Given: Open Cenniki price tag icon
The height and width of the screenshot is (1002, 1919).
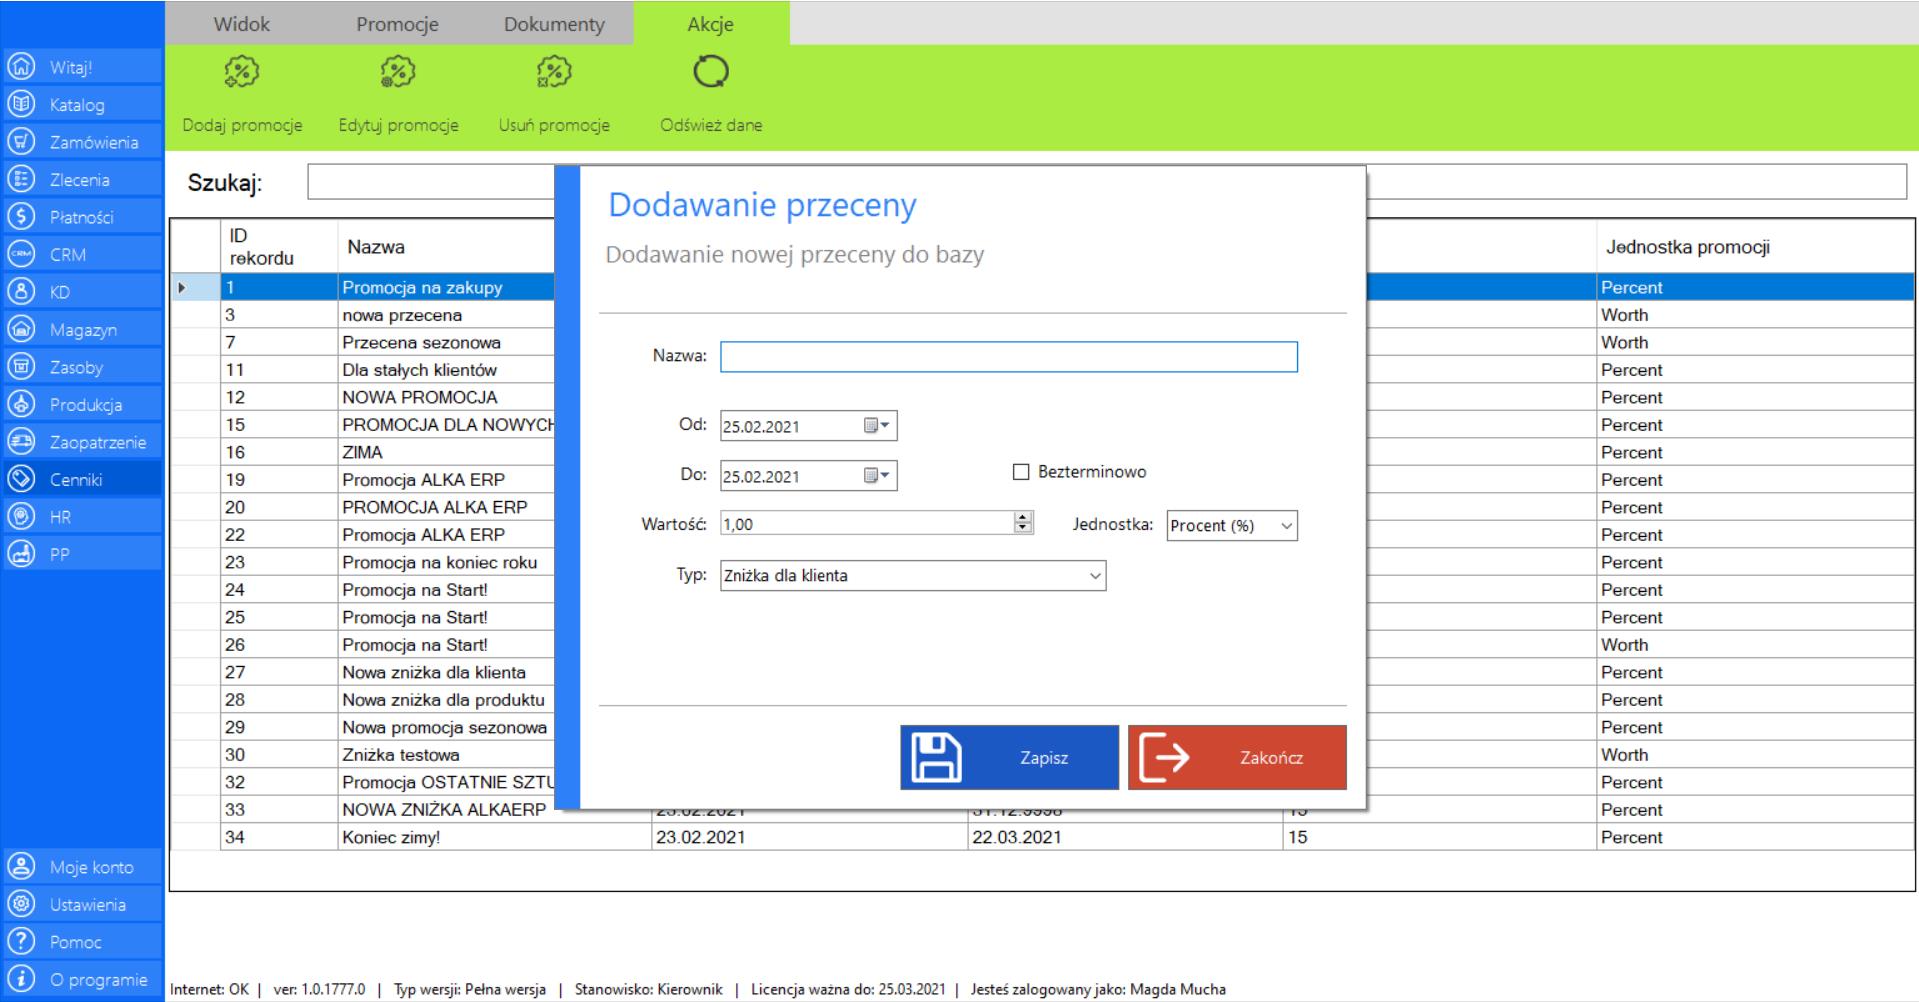Looking at the screenshot, I should [x=20, y=479].
